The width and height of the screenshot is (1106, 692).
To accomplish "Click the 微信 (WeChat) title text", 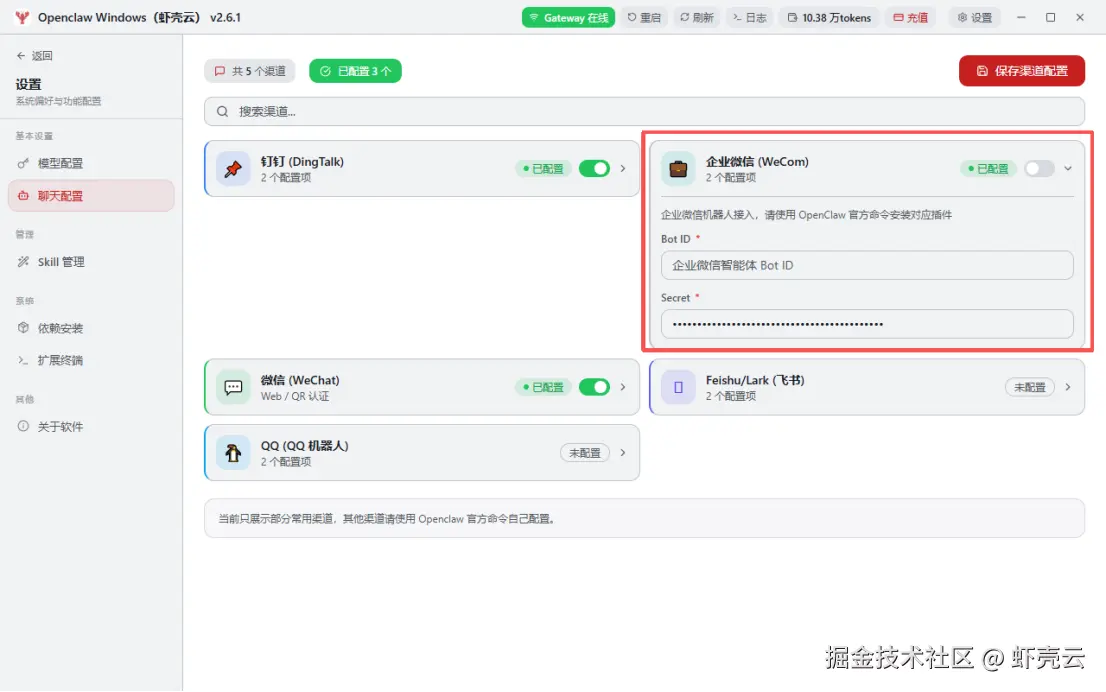I will [x=300, y=380].
